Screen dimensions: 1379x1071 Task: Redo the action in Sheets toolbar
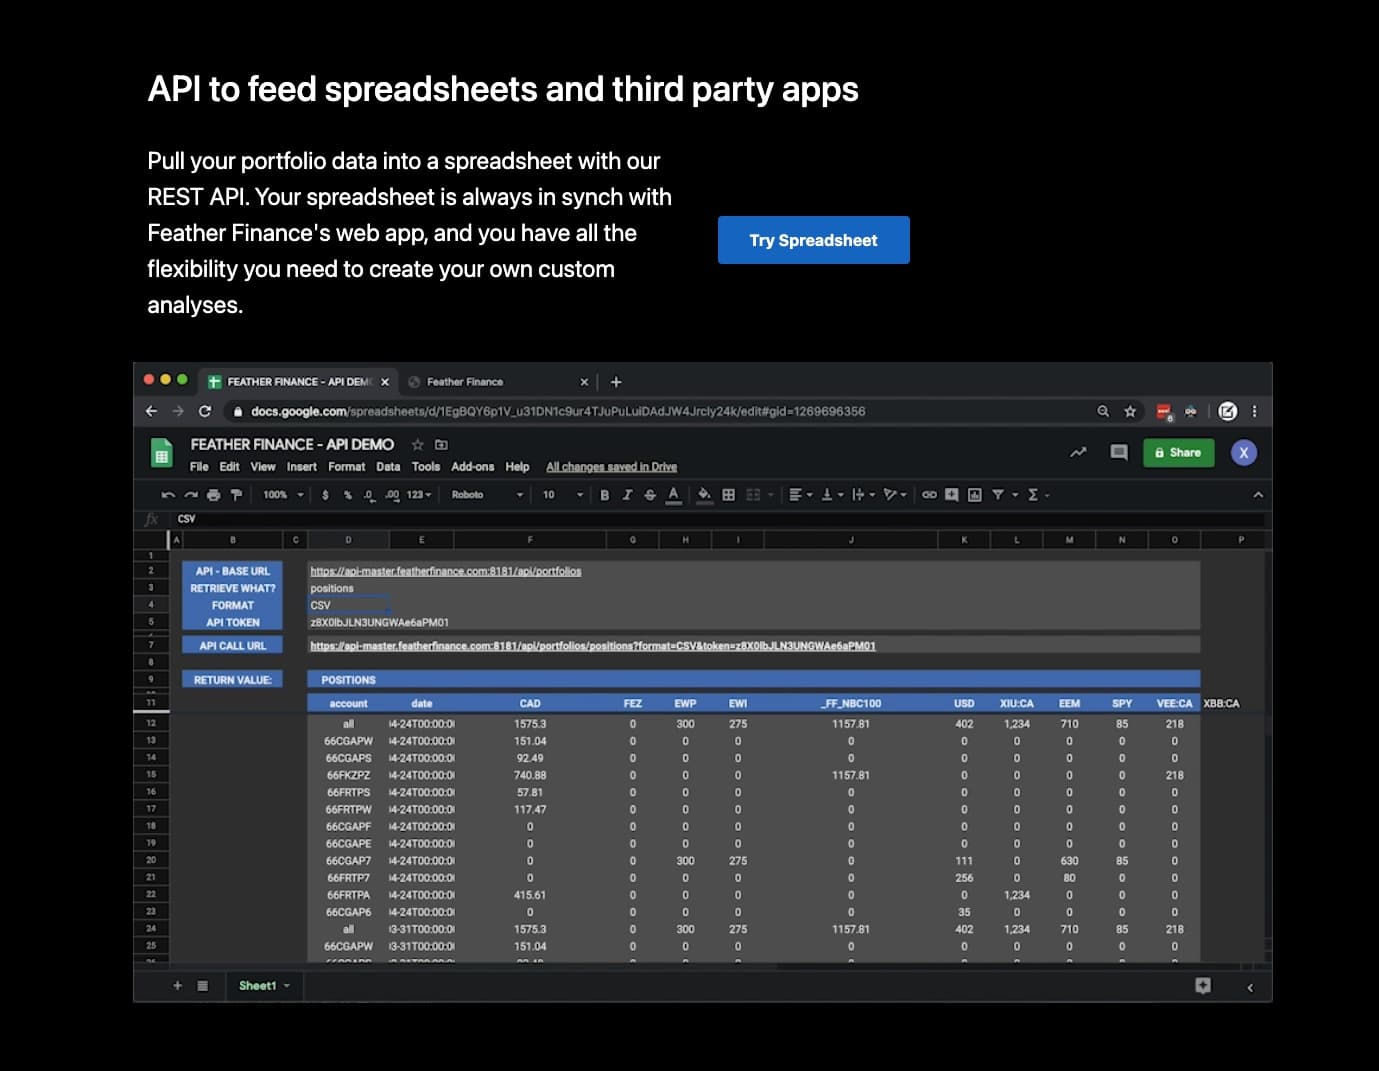coord(191,495)
